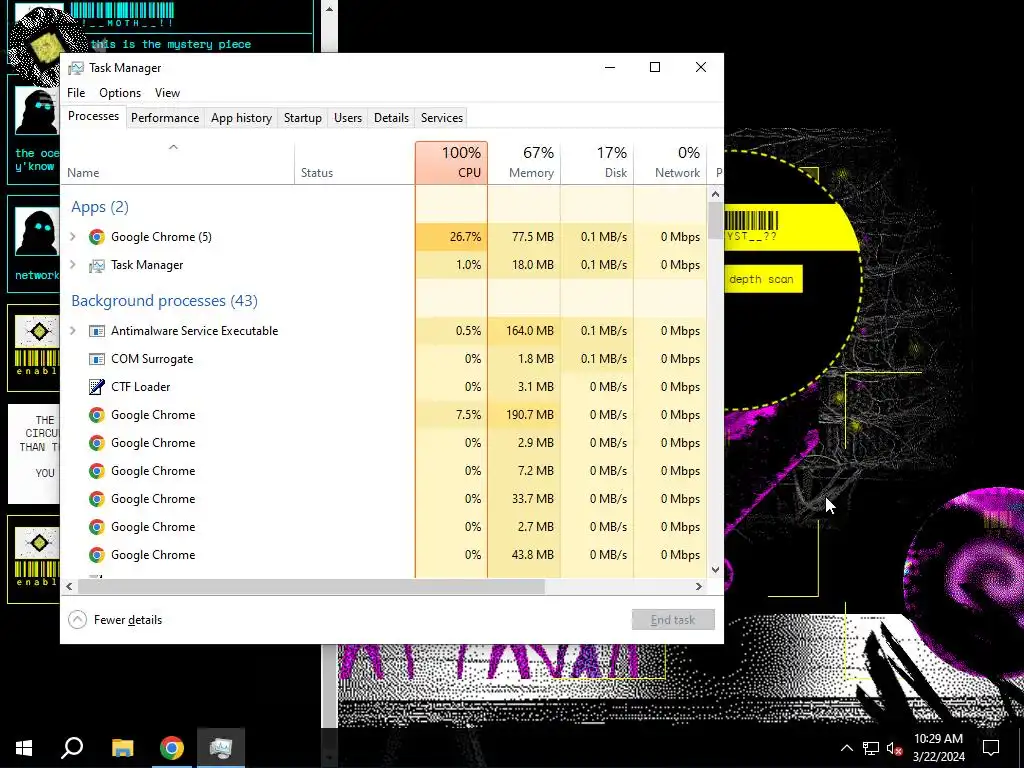Open taskbar Search
Screen dimensions: 1024x768
tap(72, 748)
